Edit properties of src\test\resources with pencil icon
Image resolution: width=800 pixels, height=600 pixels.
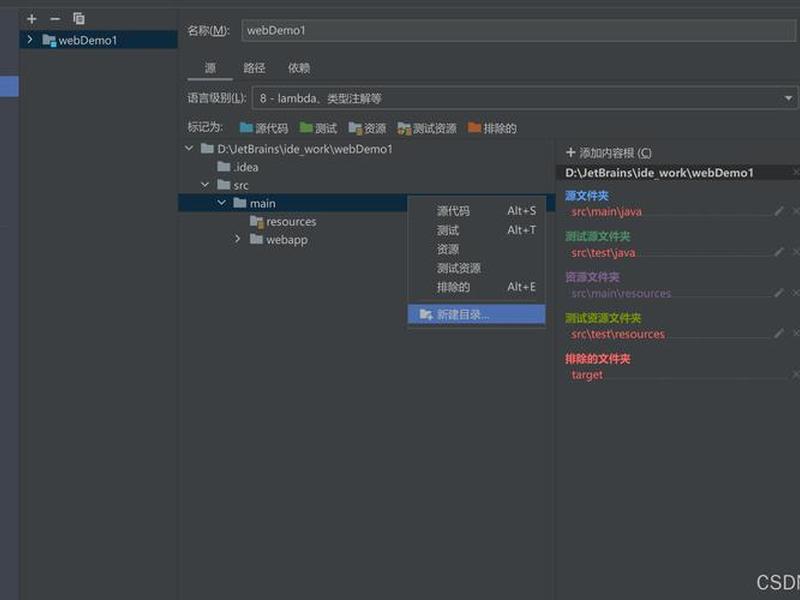pyautogui.click(x=779, y=334)
